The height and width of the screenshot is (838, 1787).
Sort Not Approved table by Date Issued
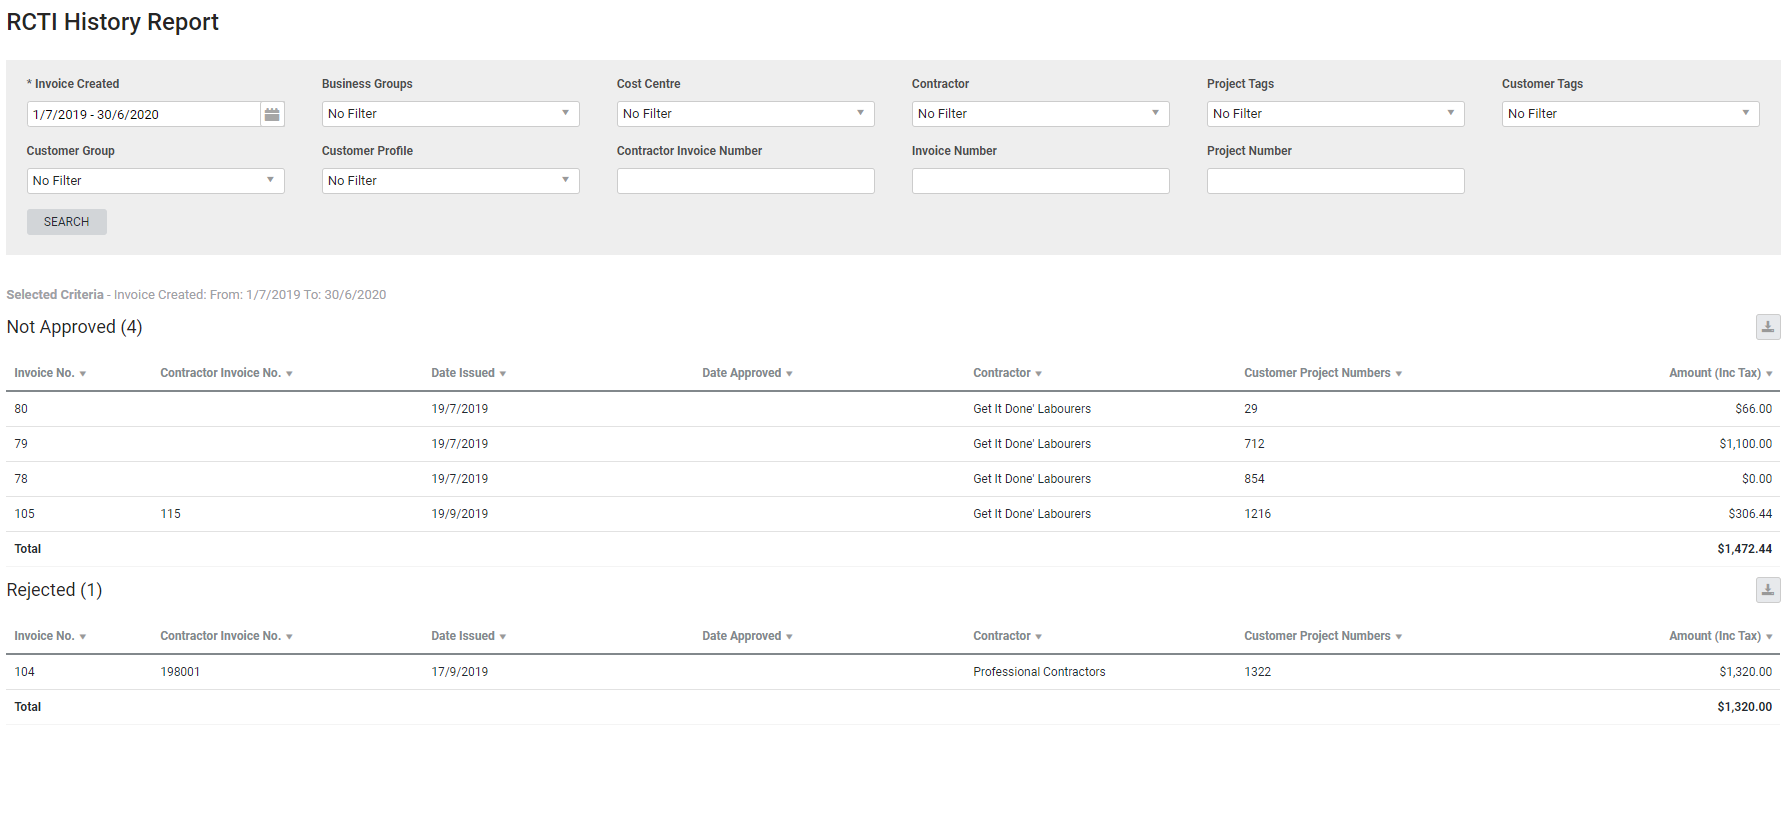click(x=468, y=373)
